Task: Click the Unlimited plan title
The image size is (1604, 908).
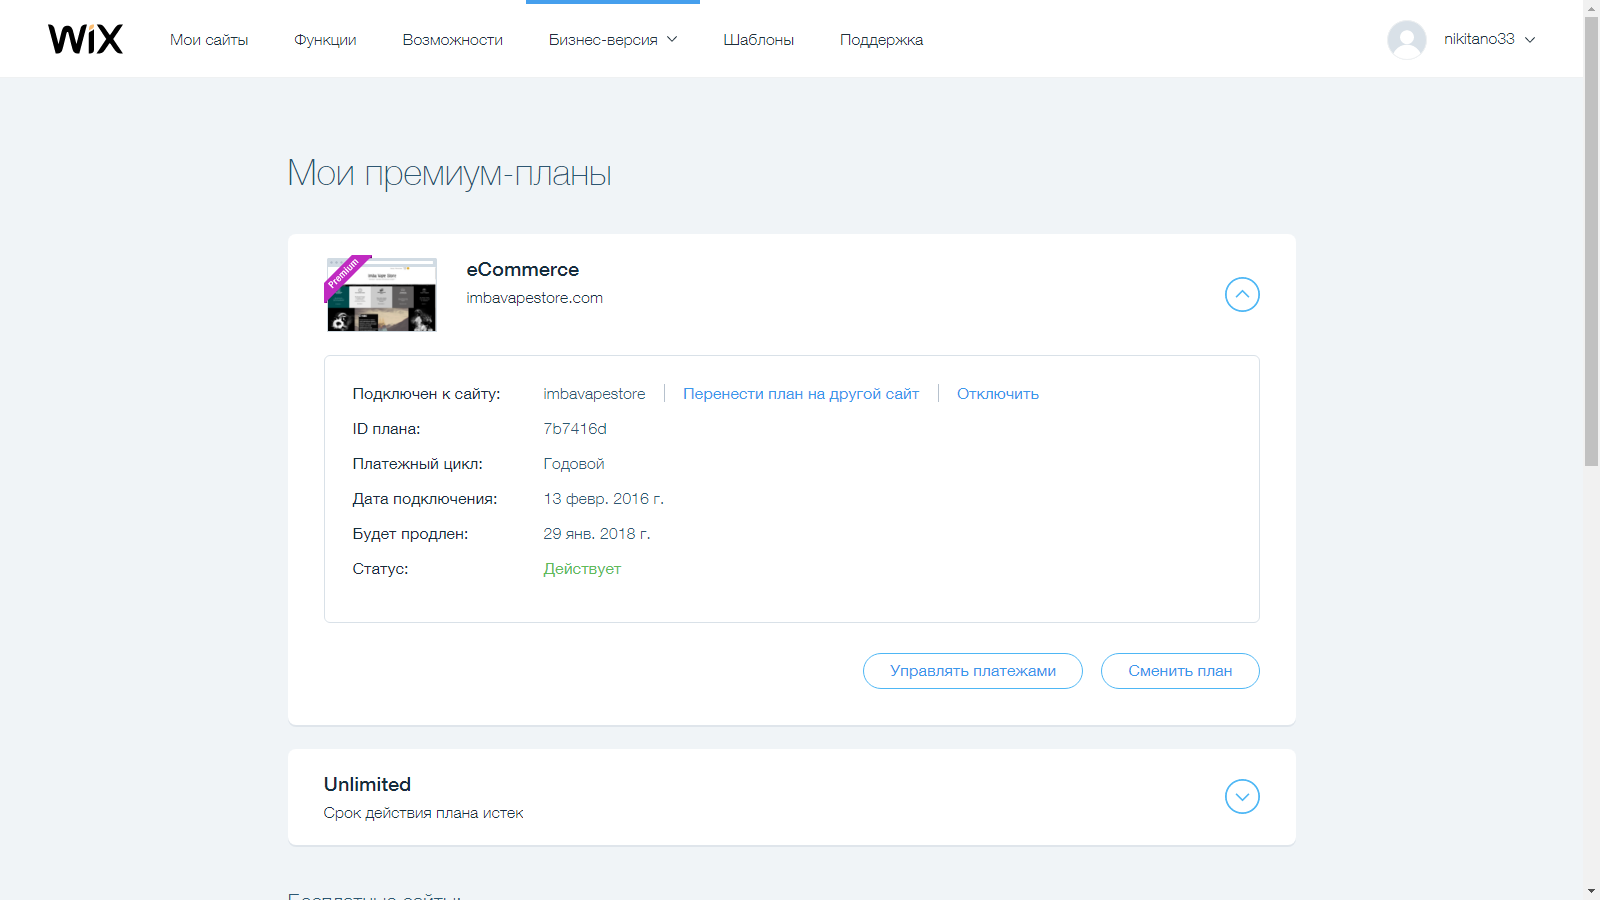Action: (x=367, y=785)
